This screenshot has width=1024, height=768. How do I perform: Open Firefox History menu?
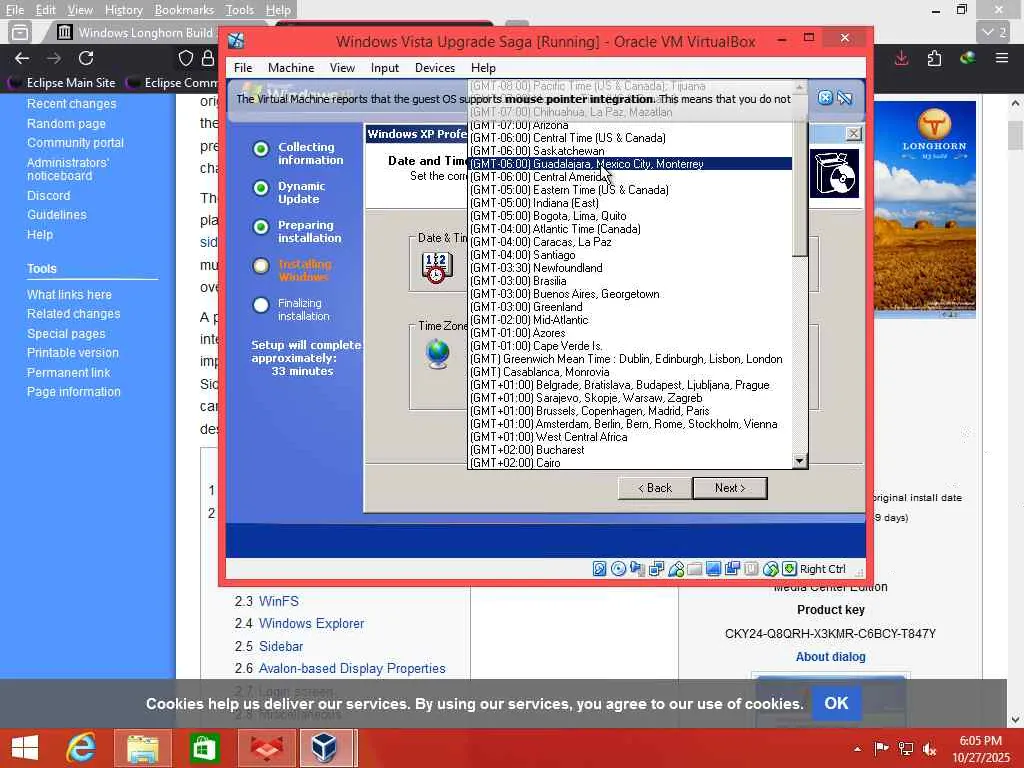(123, 10)
